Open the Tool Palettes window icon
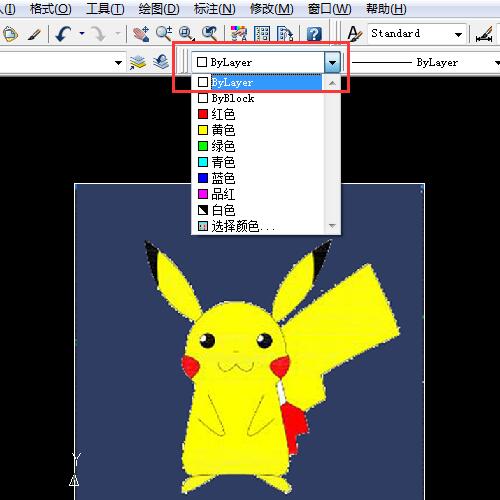Screen dimensions: 500x500 [285, 34]
